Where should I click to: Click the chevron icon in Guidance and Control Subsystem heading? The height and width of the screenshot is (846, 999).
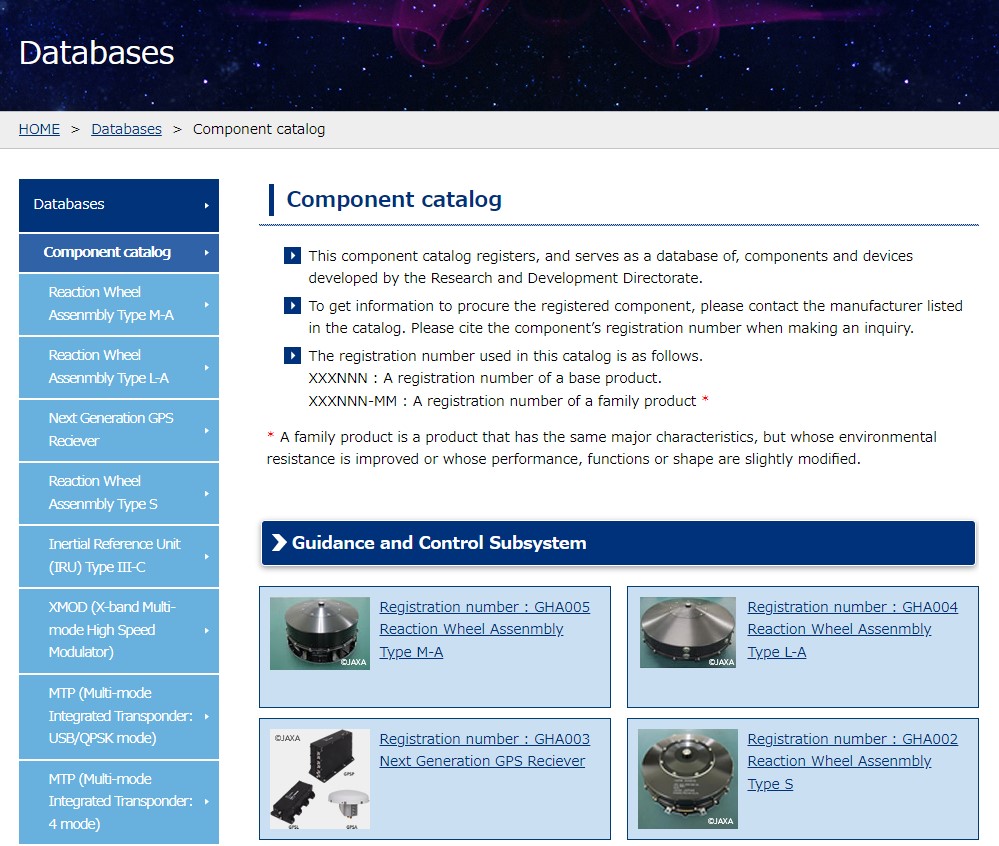[x=279, y=543]
